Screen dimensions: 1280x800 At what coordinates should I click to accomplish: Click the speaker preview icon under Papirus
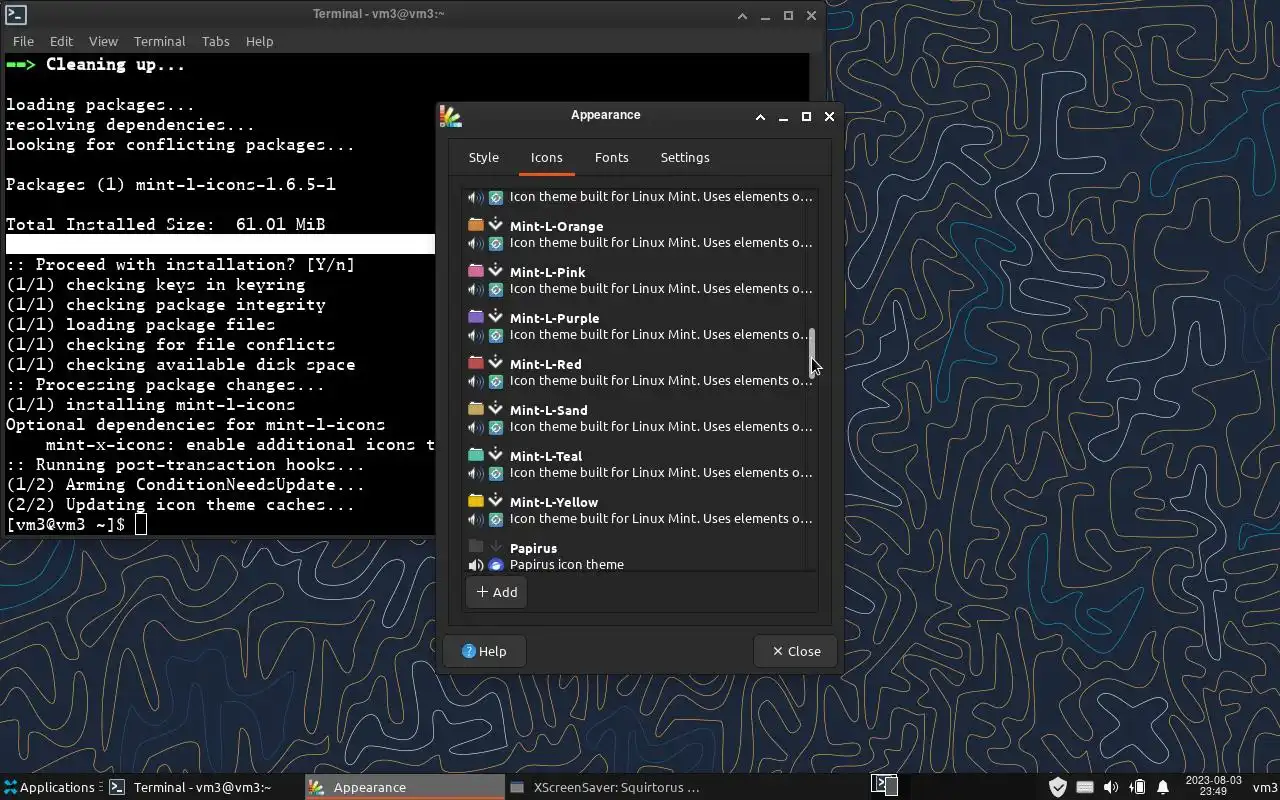pos(476,565)
